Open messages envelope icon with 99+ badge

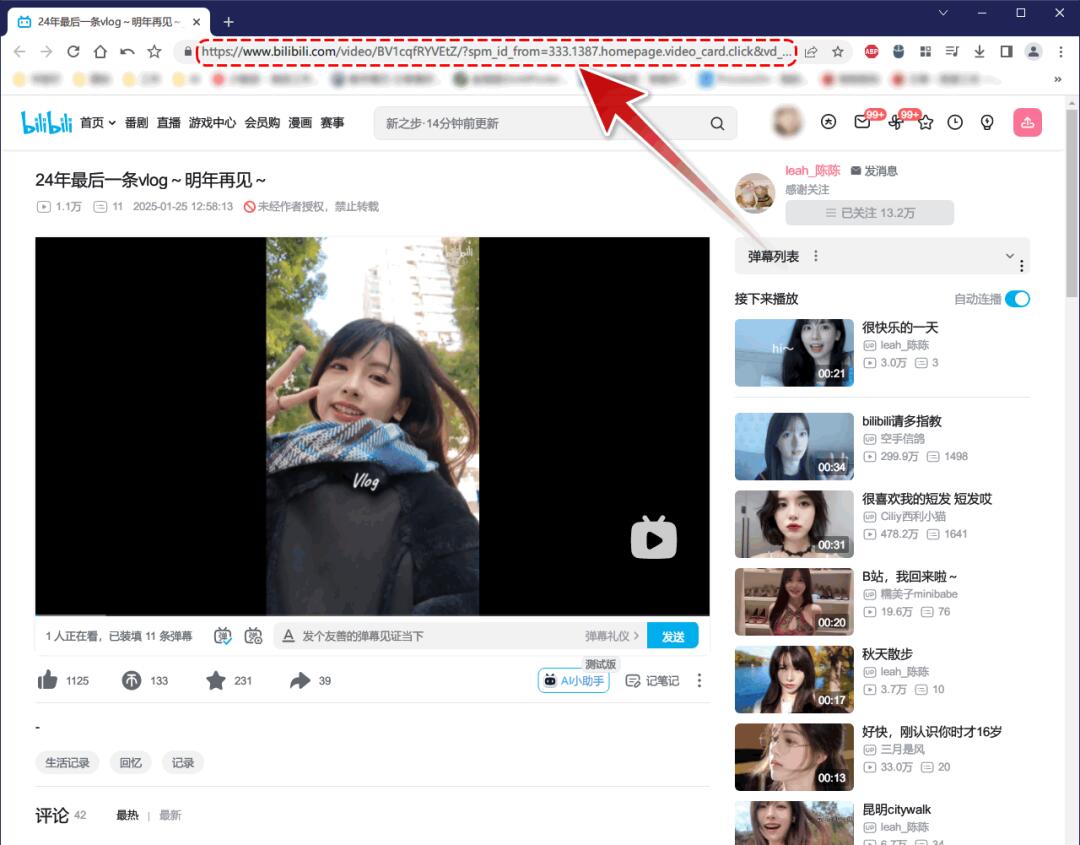pos(862,123)
